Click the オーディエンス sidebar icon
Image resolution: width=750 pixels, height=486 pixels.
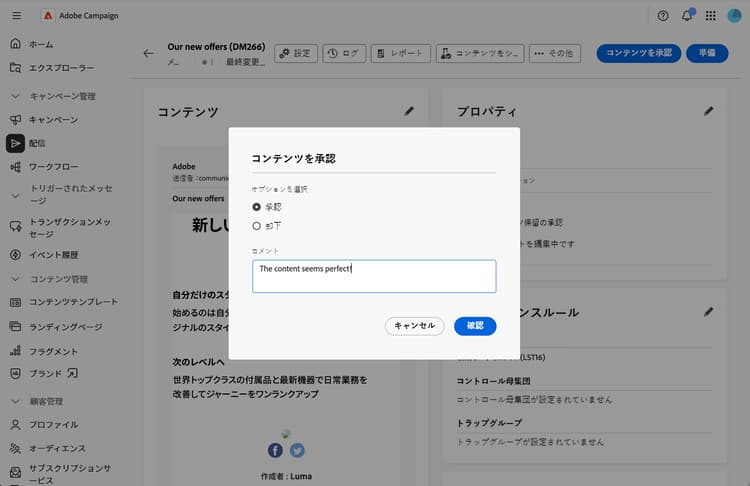click(x=15, y=448)
